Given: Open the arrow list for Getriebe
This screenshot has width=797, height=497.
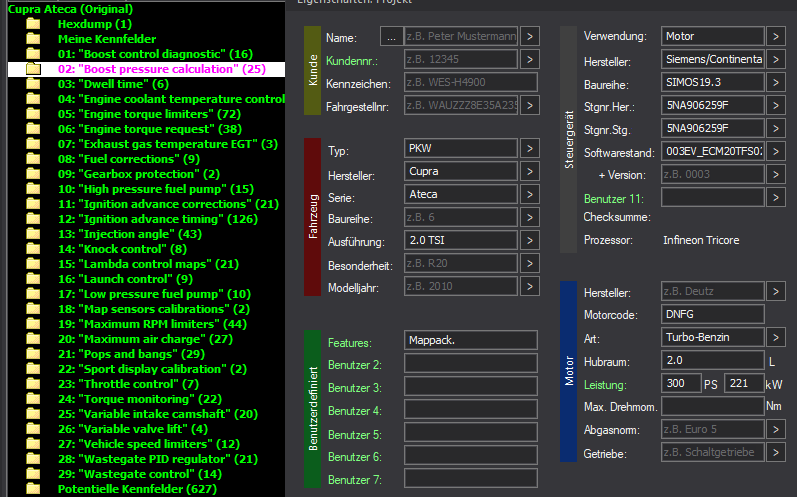Looking at the screenshot, I should [x=776, y=452].
